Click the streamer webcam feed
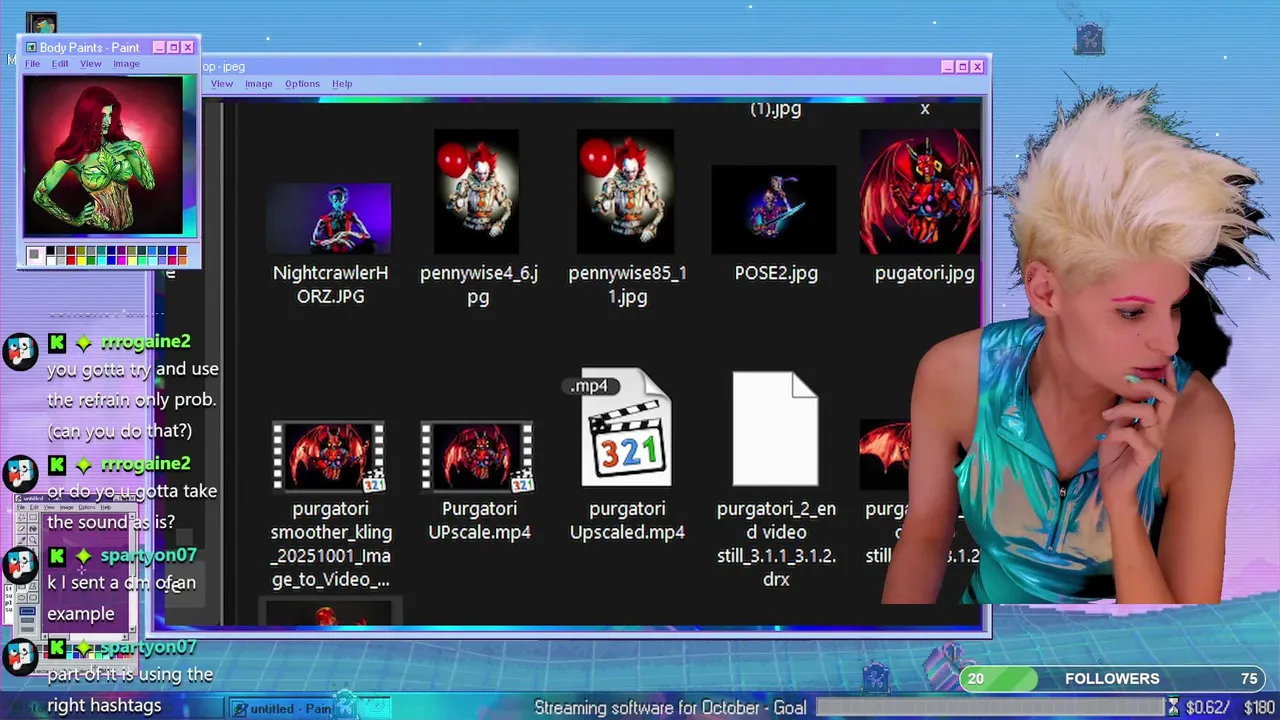The width and height of the screenshot is (1280, 720). click(x=1085, y=350)
